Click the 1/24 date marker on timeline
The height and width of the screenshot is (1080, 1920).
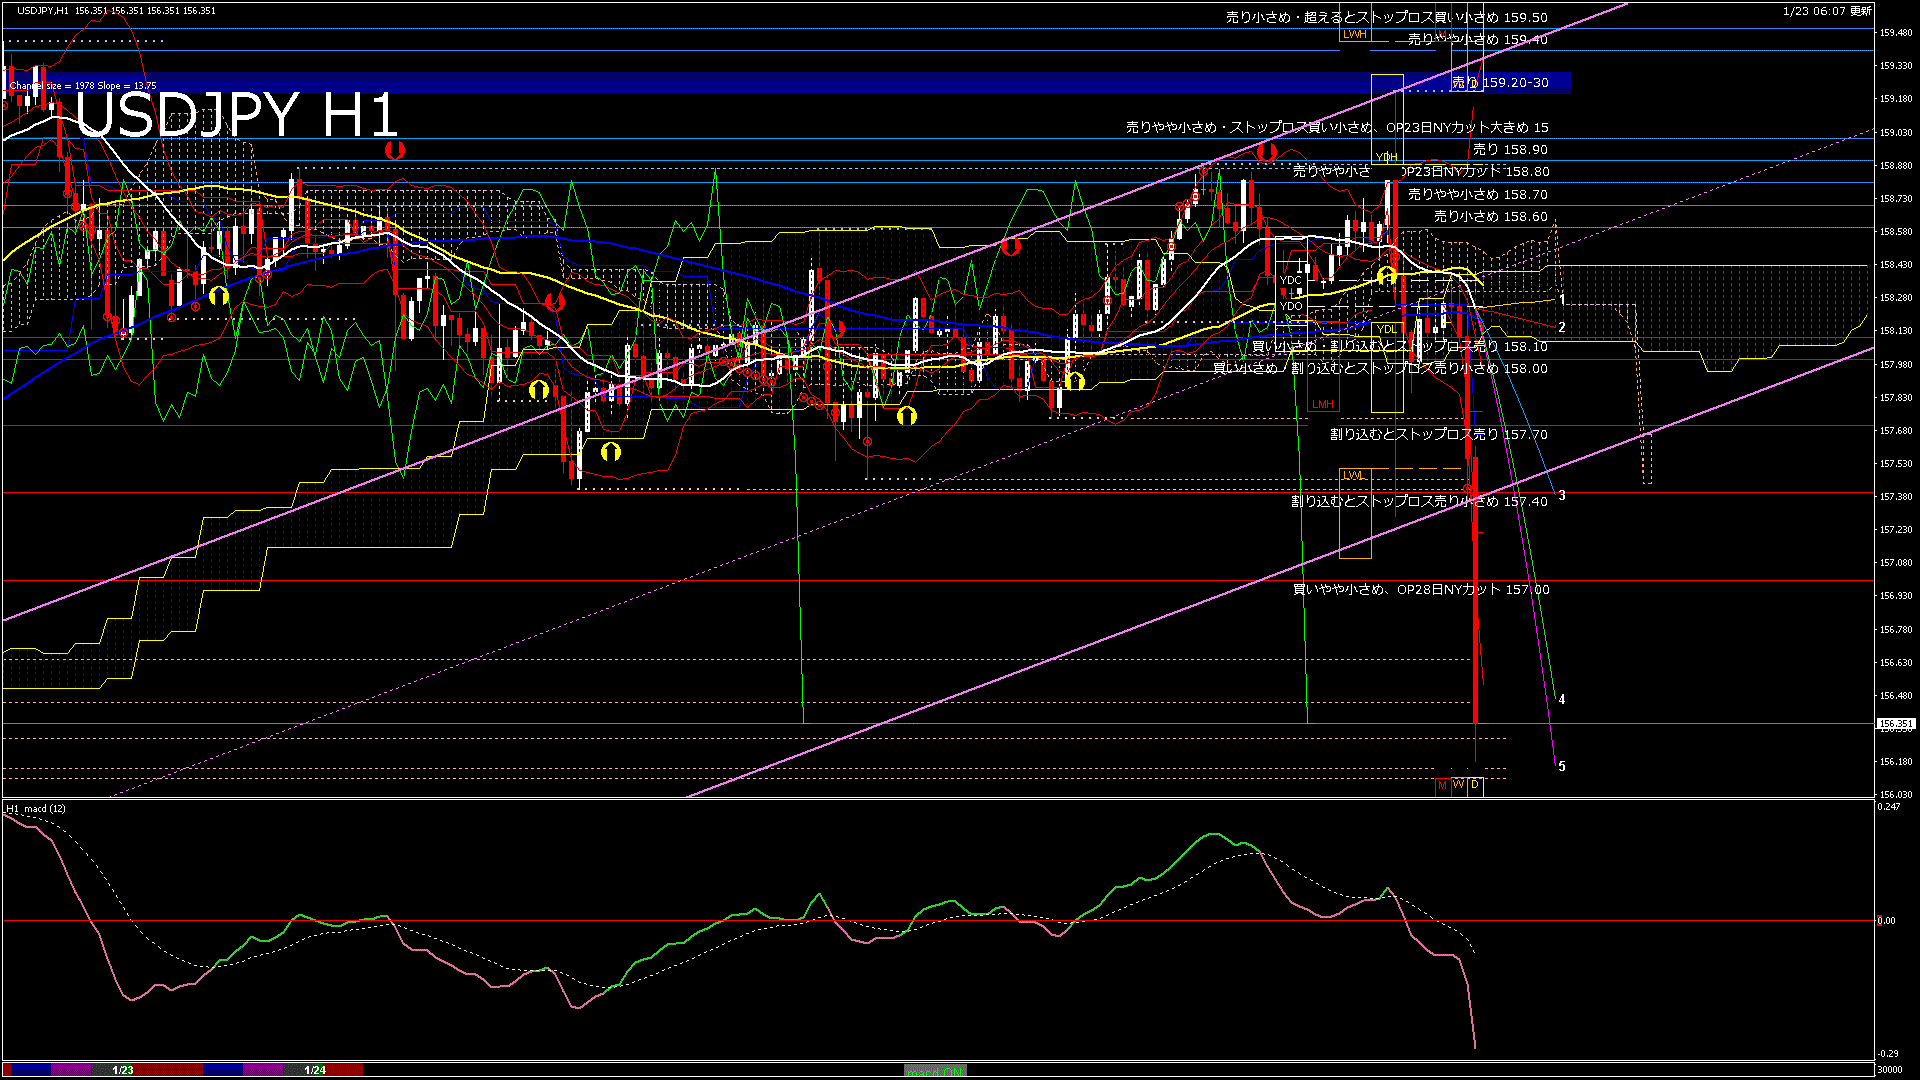point(315,1070)
